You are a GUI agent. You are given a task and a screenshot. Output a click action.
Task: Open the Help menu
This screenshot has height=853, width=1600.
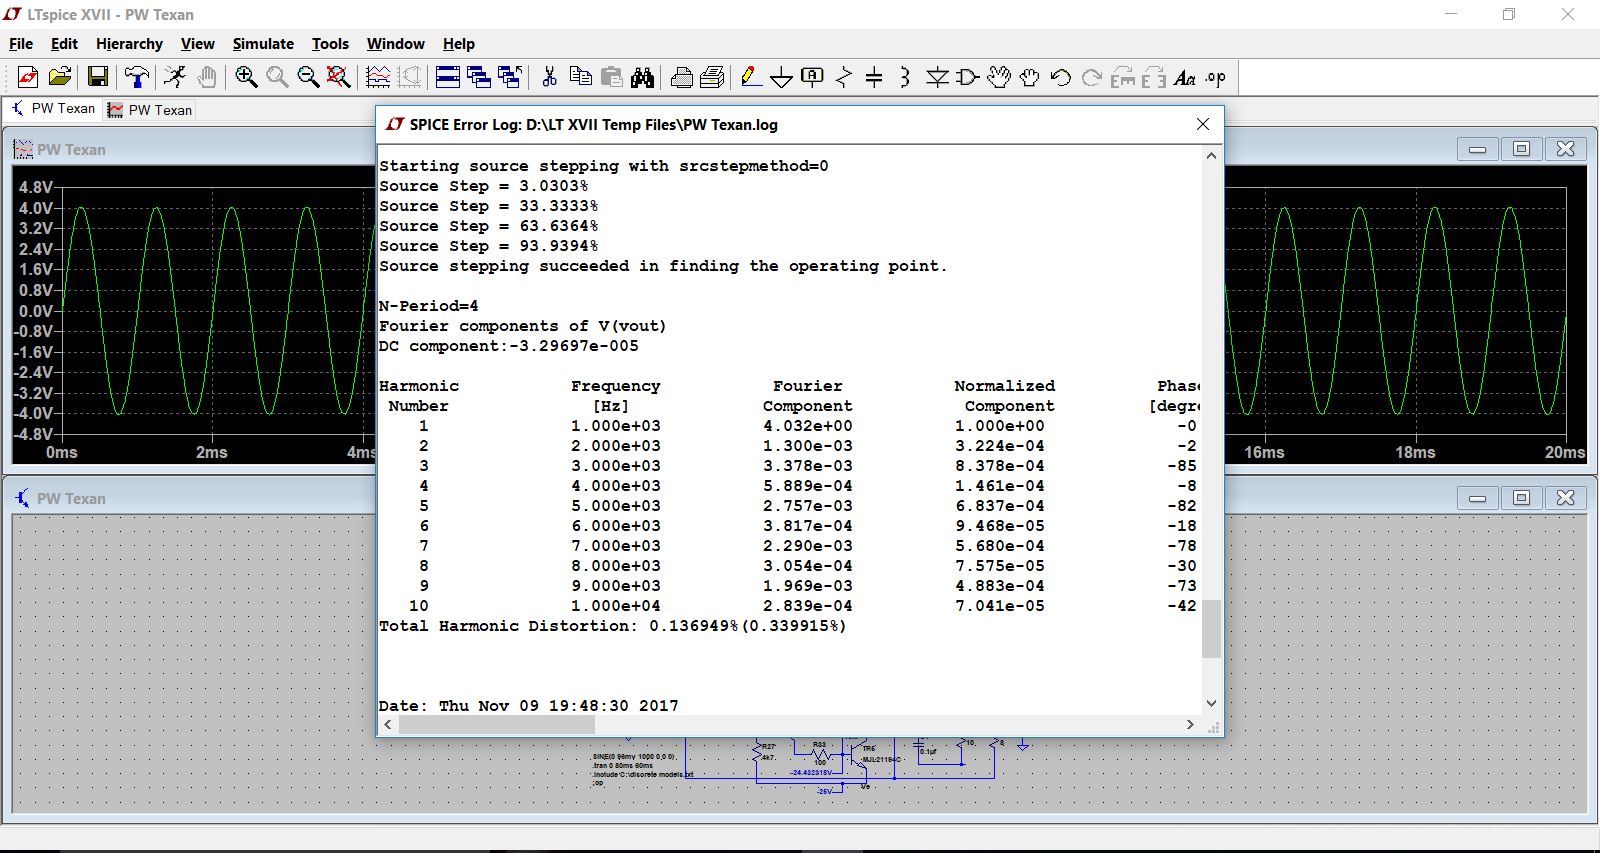pyautogui.click(x=458, y=44)
